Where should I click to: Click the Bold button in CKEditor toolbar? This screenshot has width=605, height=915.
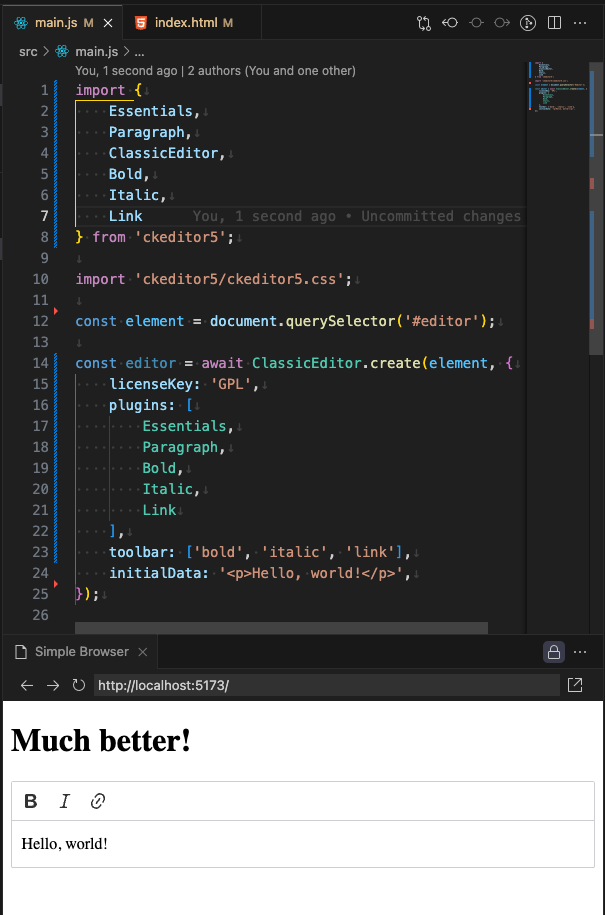coord(31,801)
